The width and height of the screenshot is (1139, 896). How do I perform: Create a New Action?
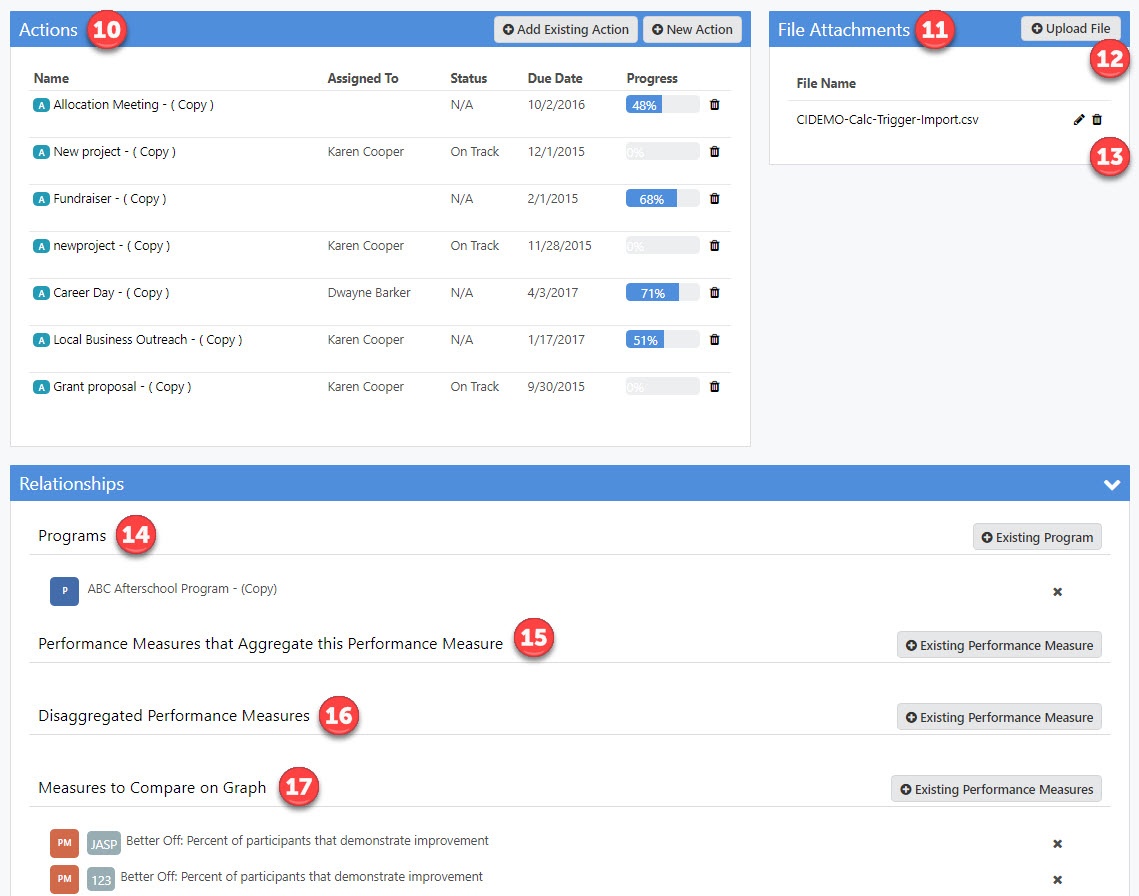[x=692, y=30]
